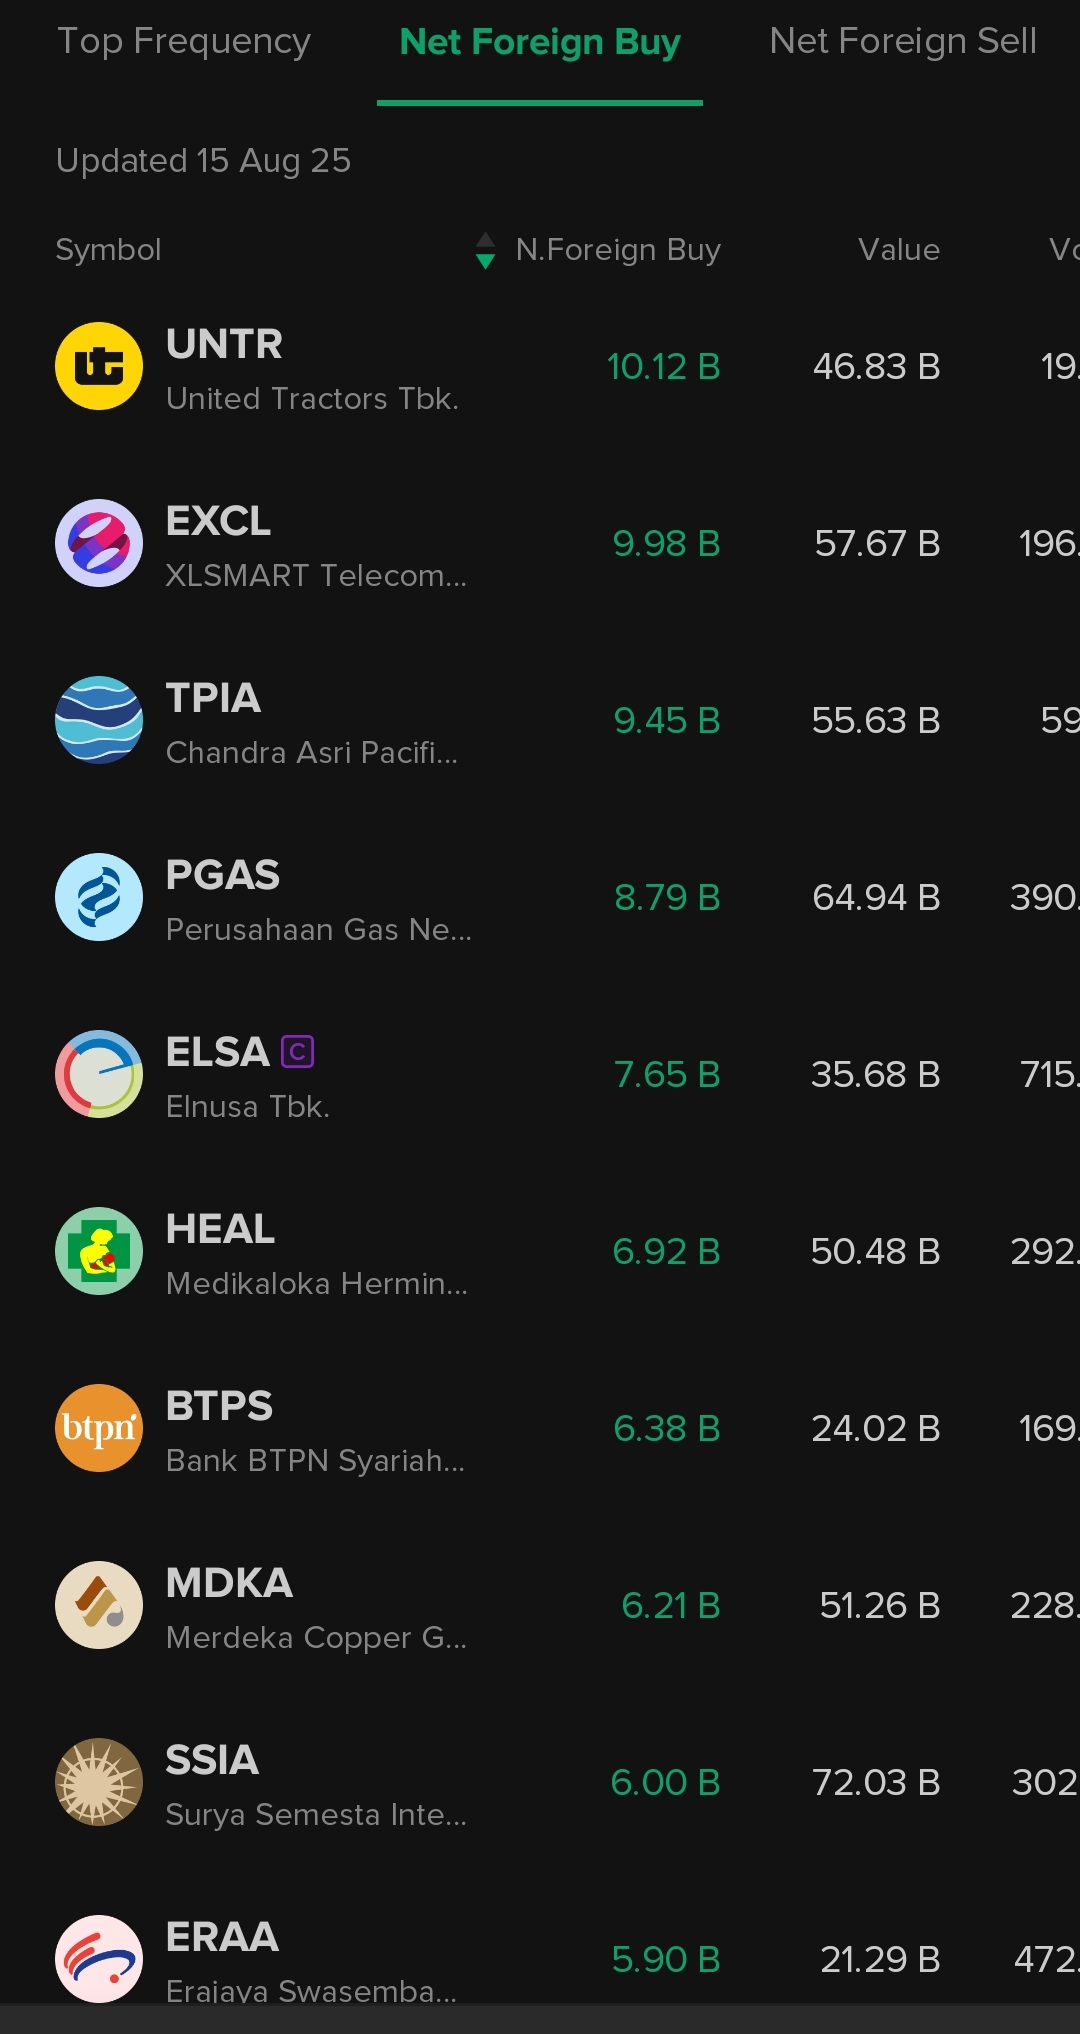The width and height of the screenshot is (1080, 2034).
Task: Tap the EXCL XLSMART logo icon
Action: (x=99, y=543)
